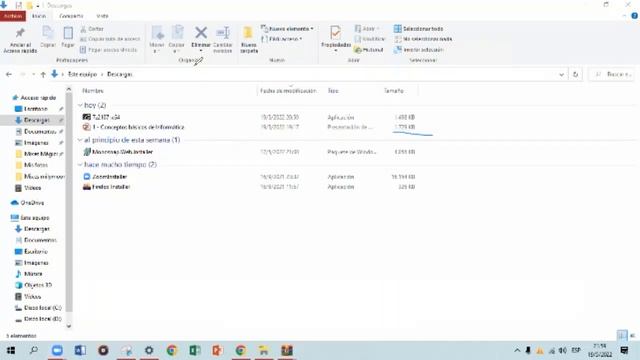The image size is (640, 360).
Task: Select the Conceptos básicos de Informática file
Action: 138,127
